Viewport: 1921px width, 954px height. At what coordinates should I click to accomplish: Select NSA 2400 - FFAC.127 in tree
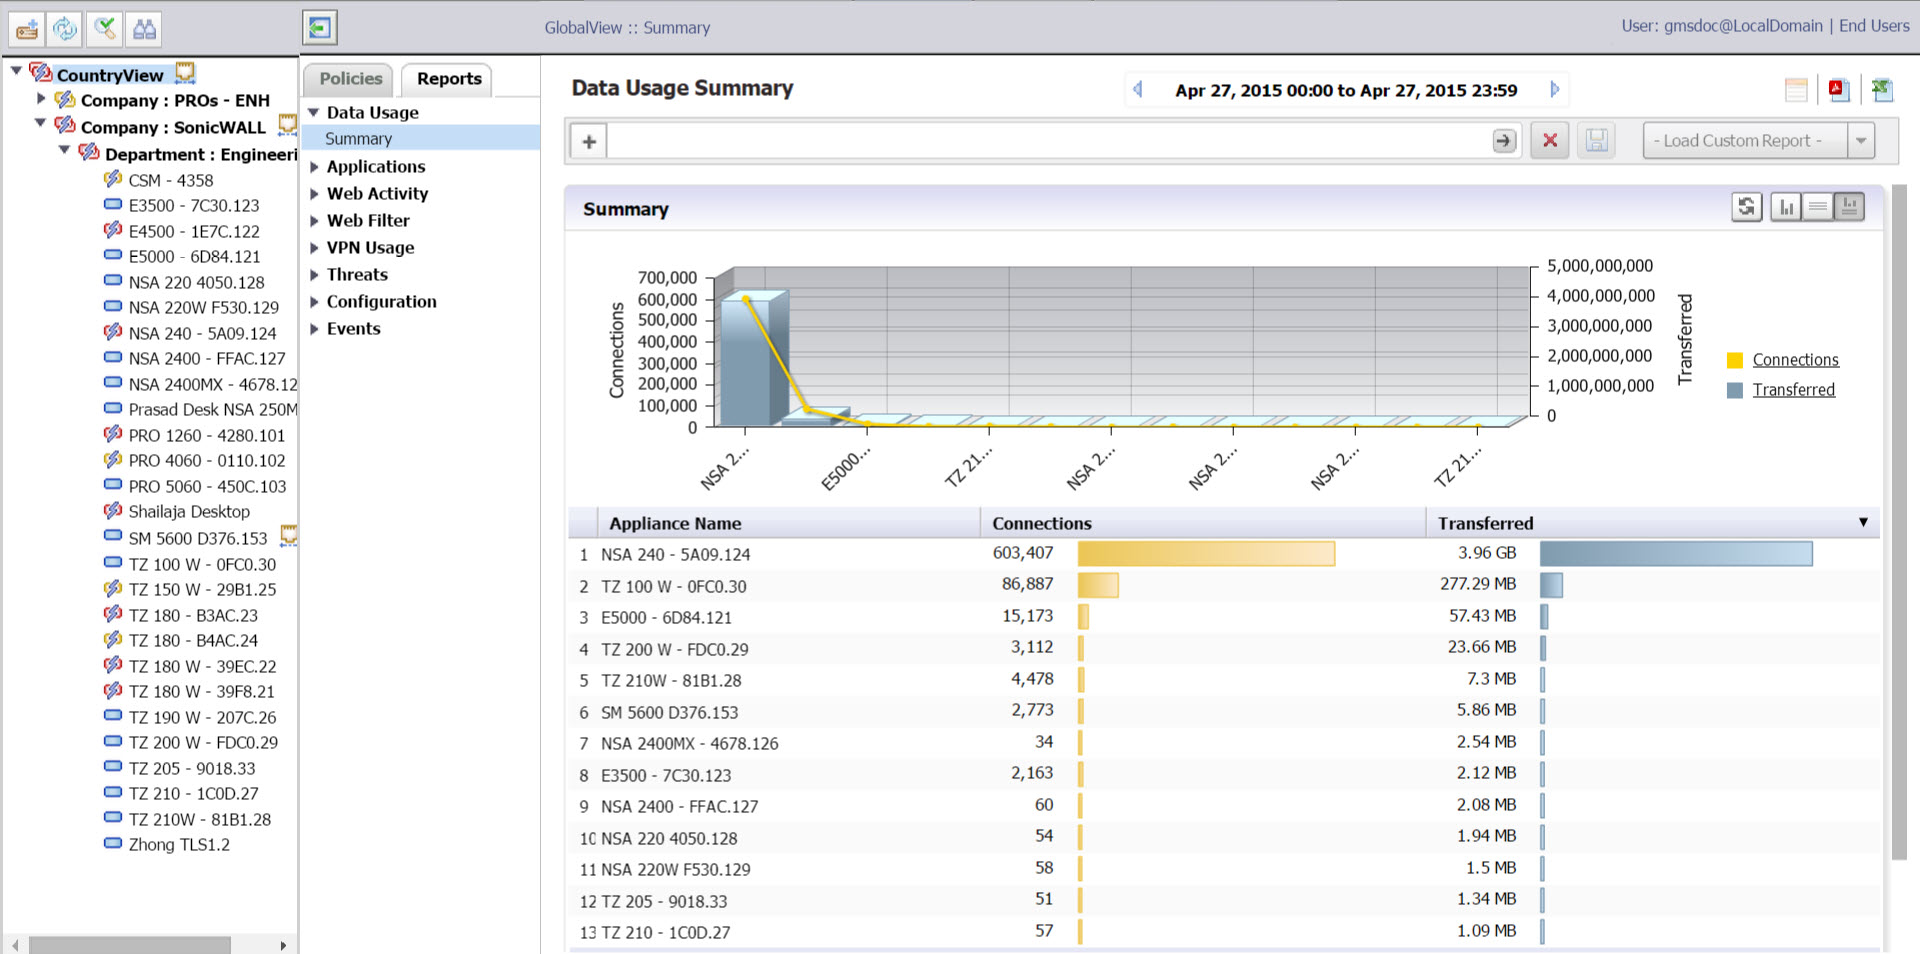click(x=206, y=358)
